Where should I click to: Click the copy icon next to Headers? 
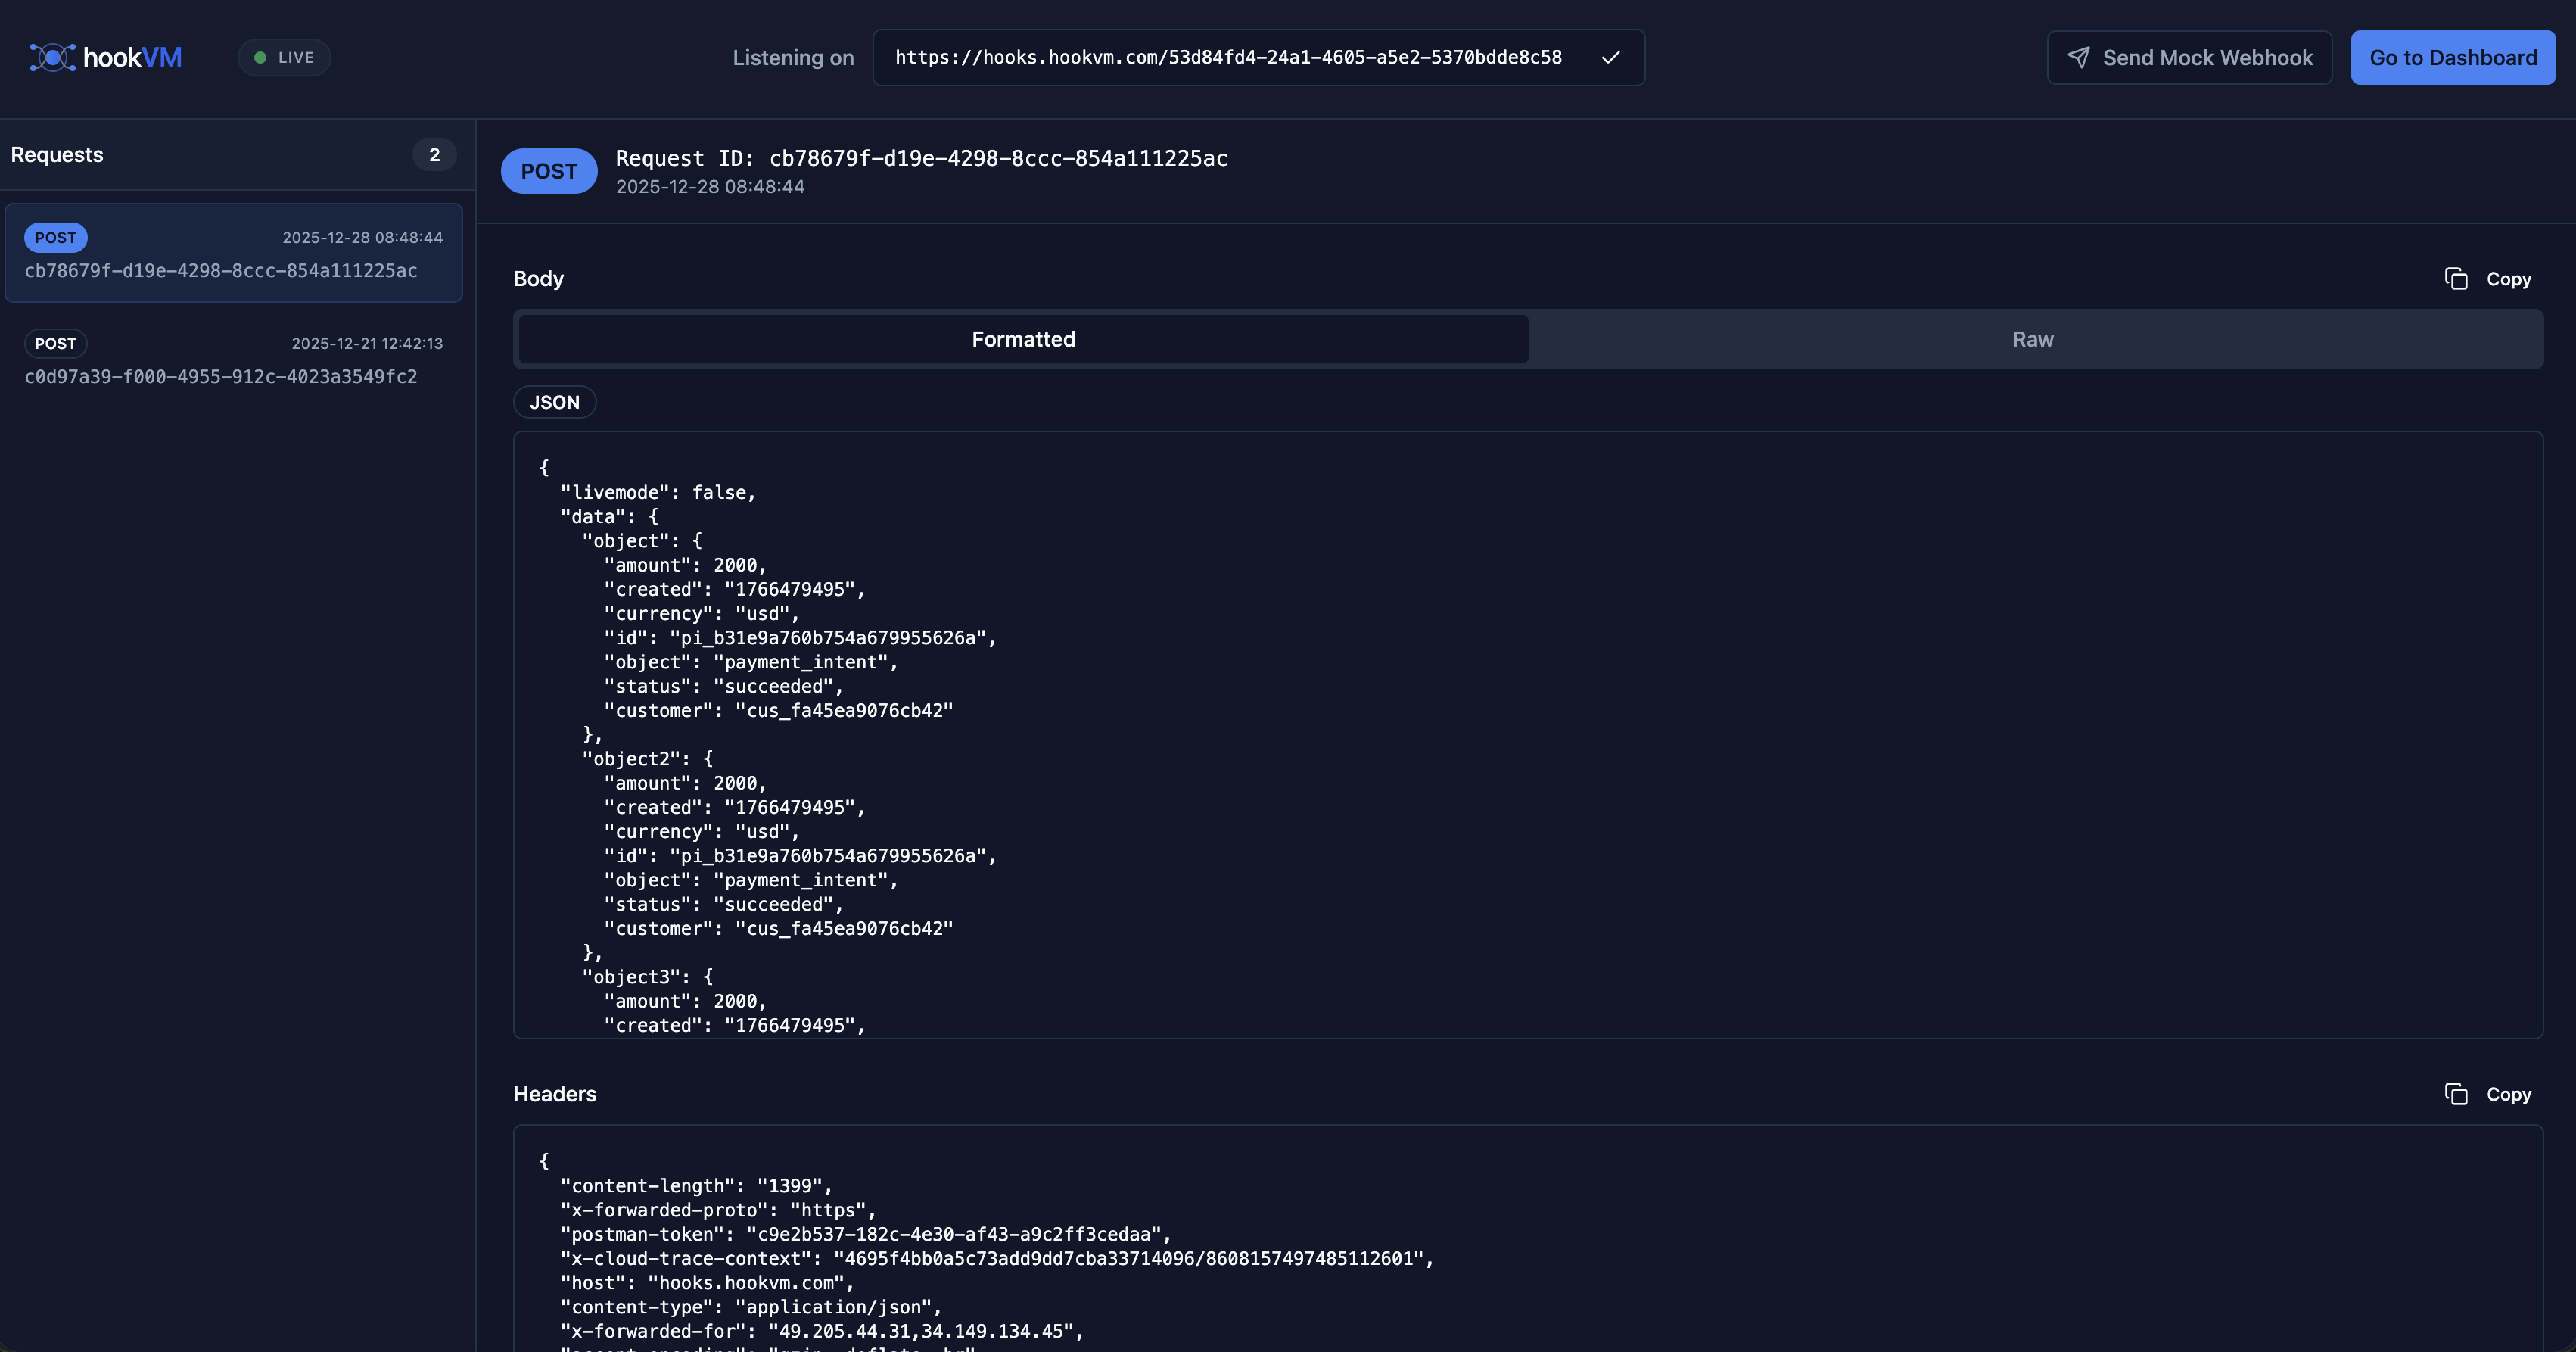point(2458,1094)
